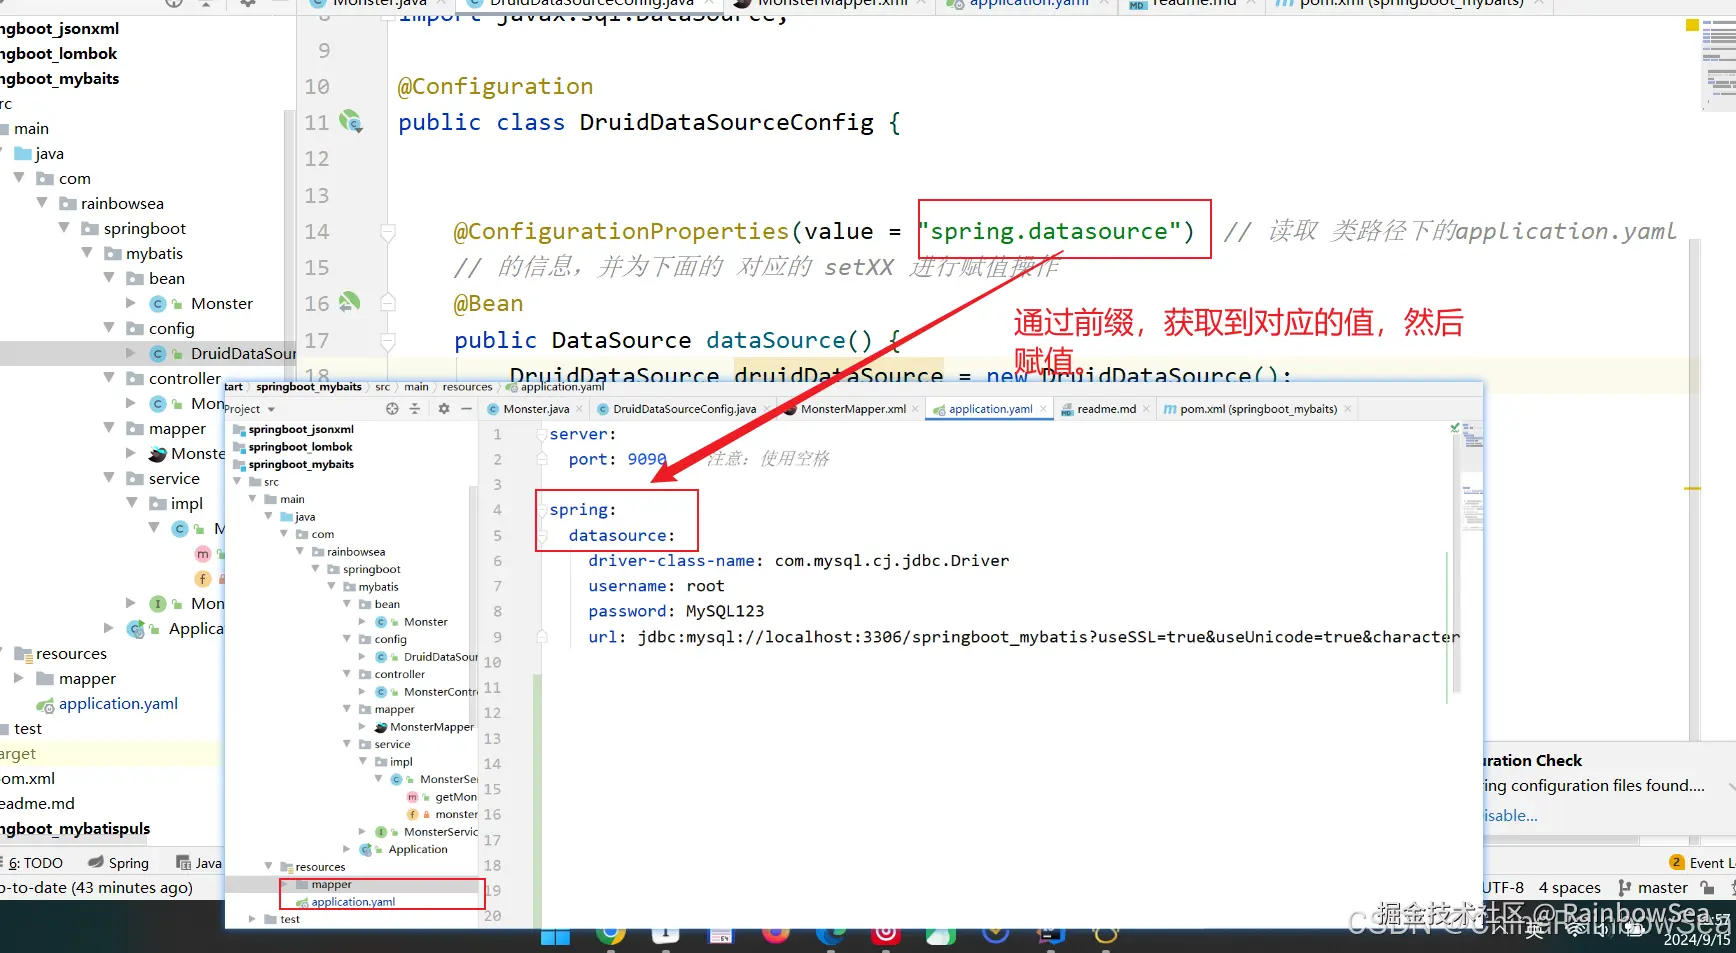
Task: Collapse the src folder in the inset tree
Action: click(x=237, y=482)
